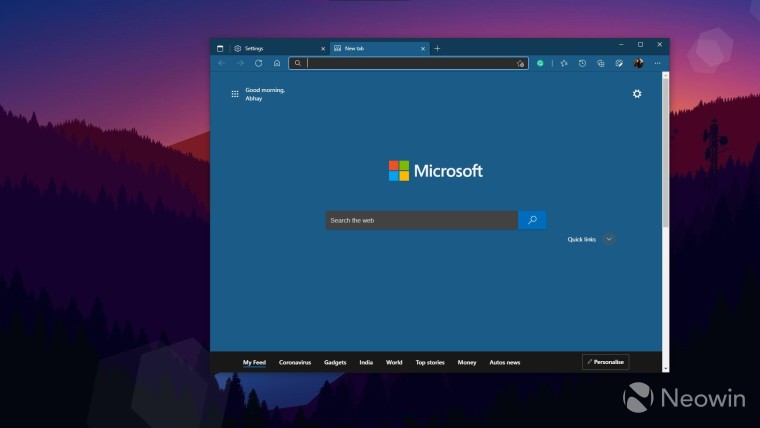Open the Autos news feed tab
The height and width of the screenshot is (428, 760).
click(x=505, y=363)
